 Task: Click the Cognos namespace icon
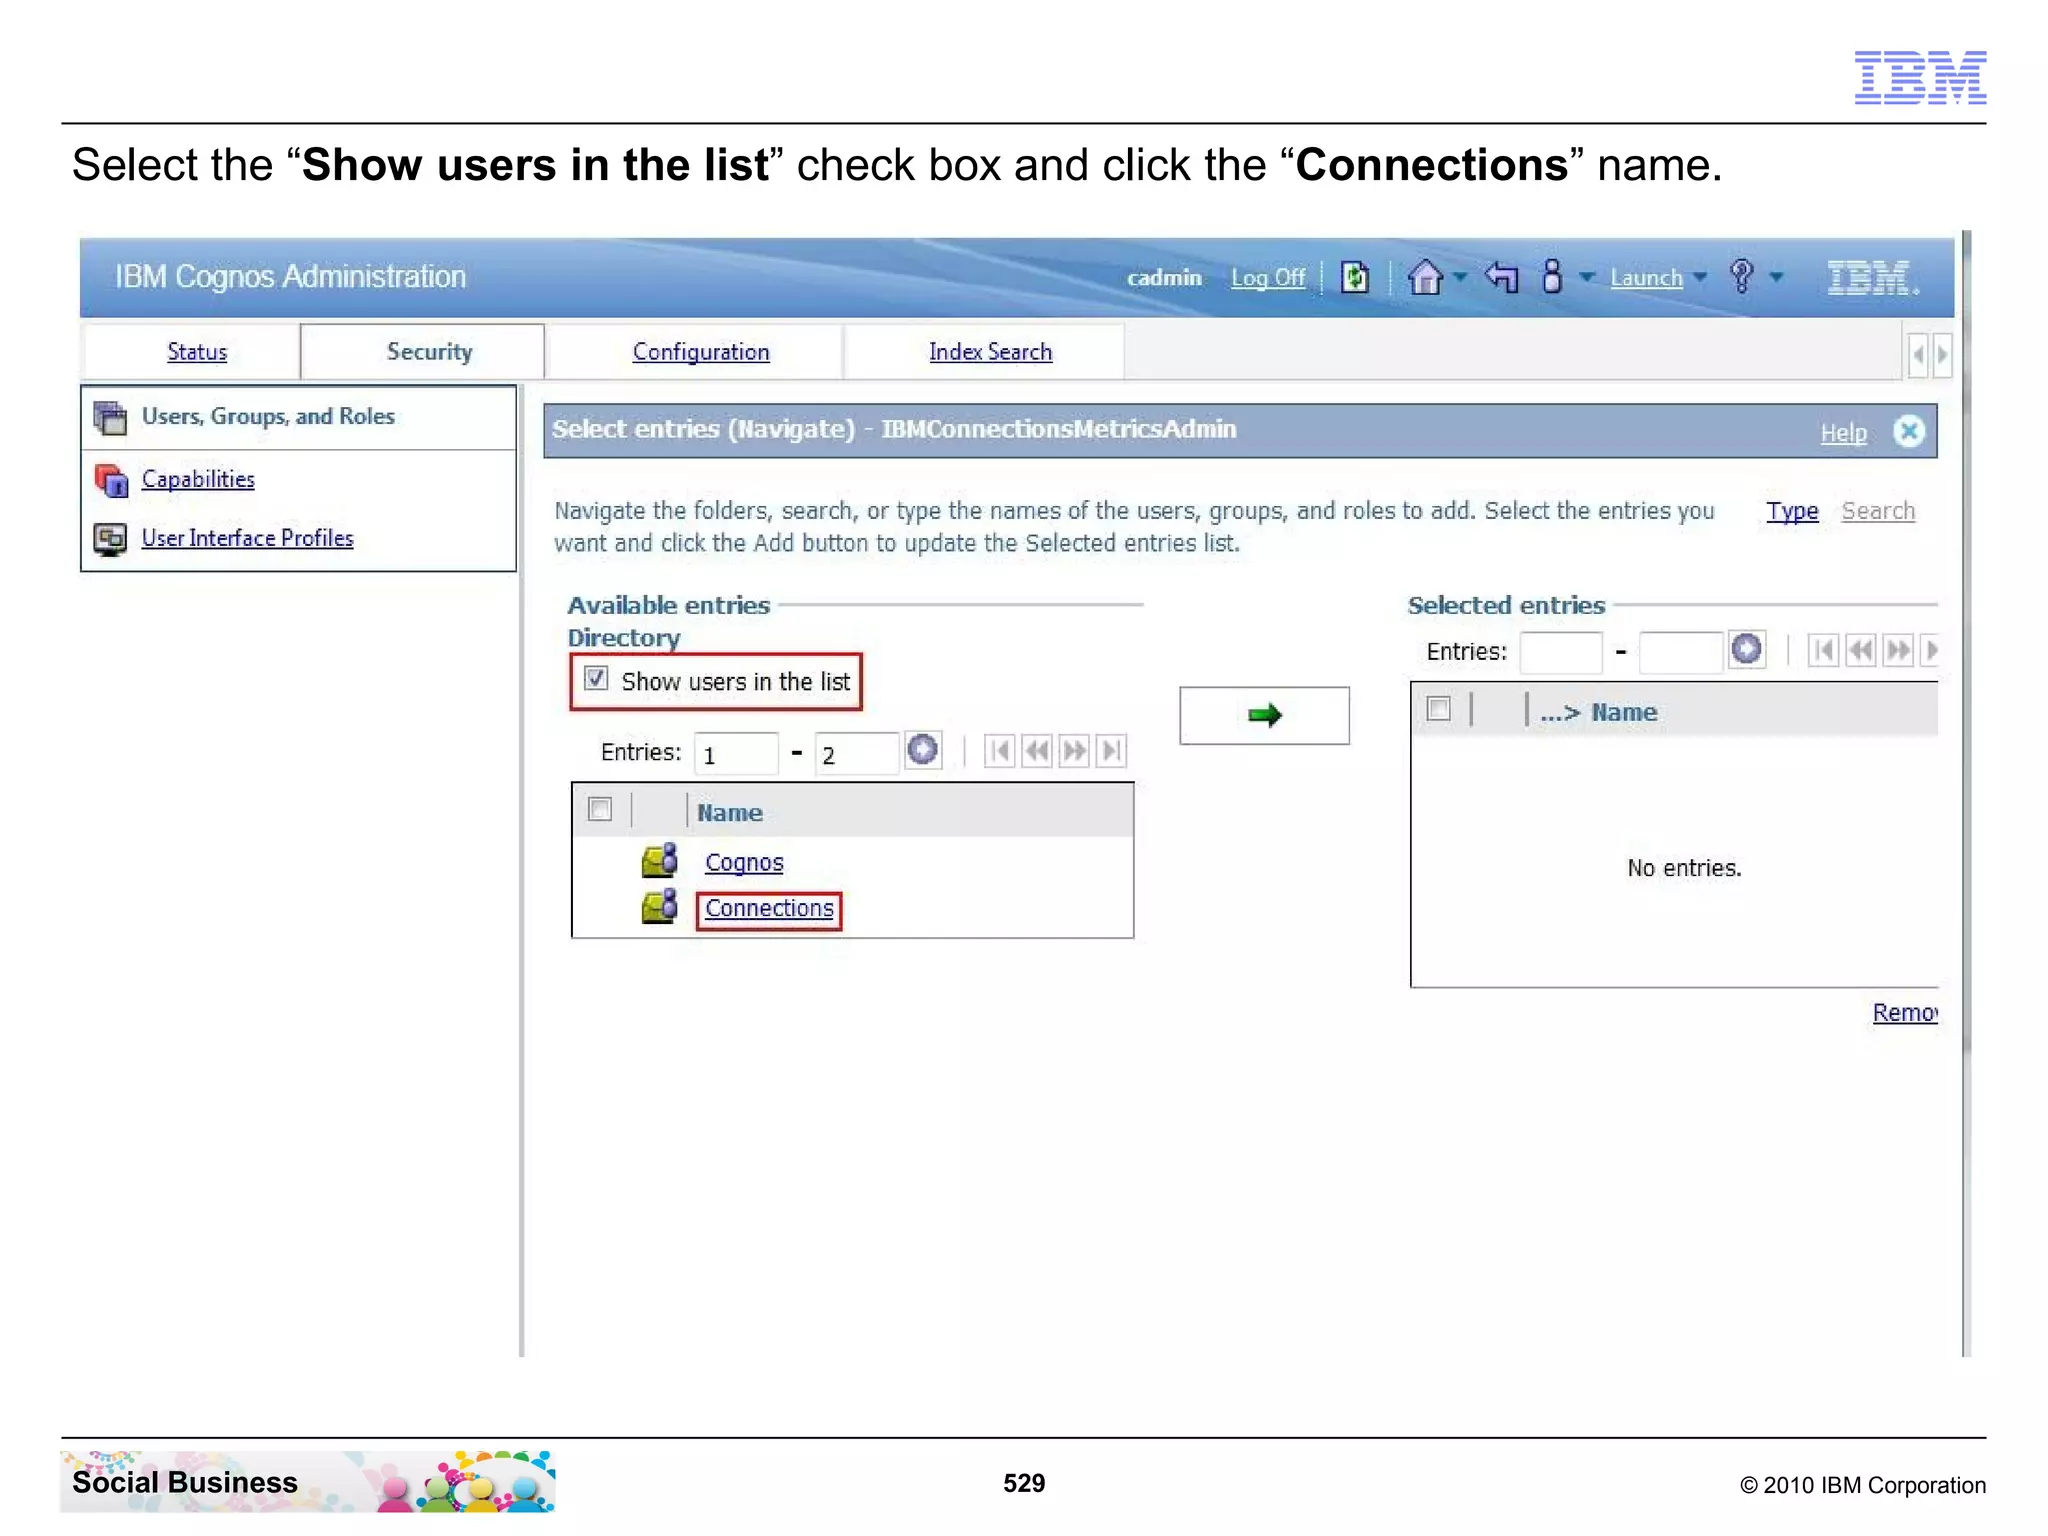click(x=659, y=861)
